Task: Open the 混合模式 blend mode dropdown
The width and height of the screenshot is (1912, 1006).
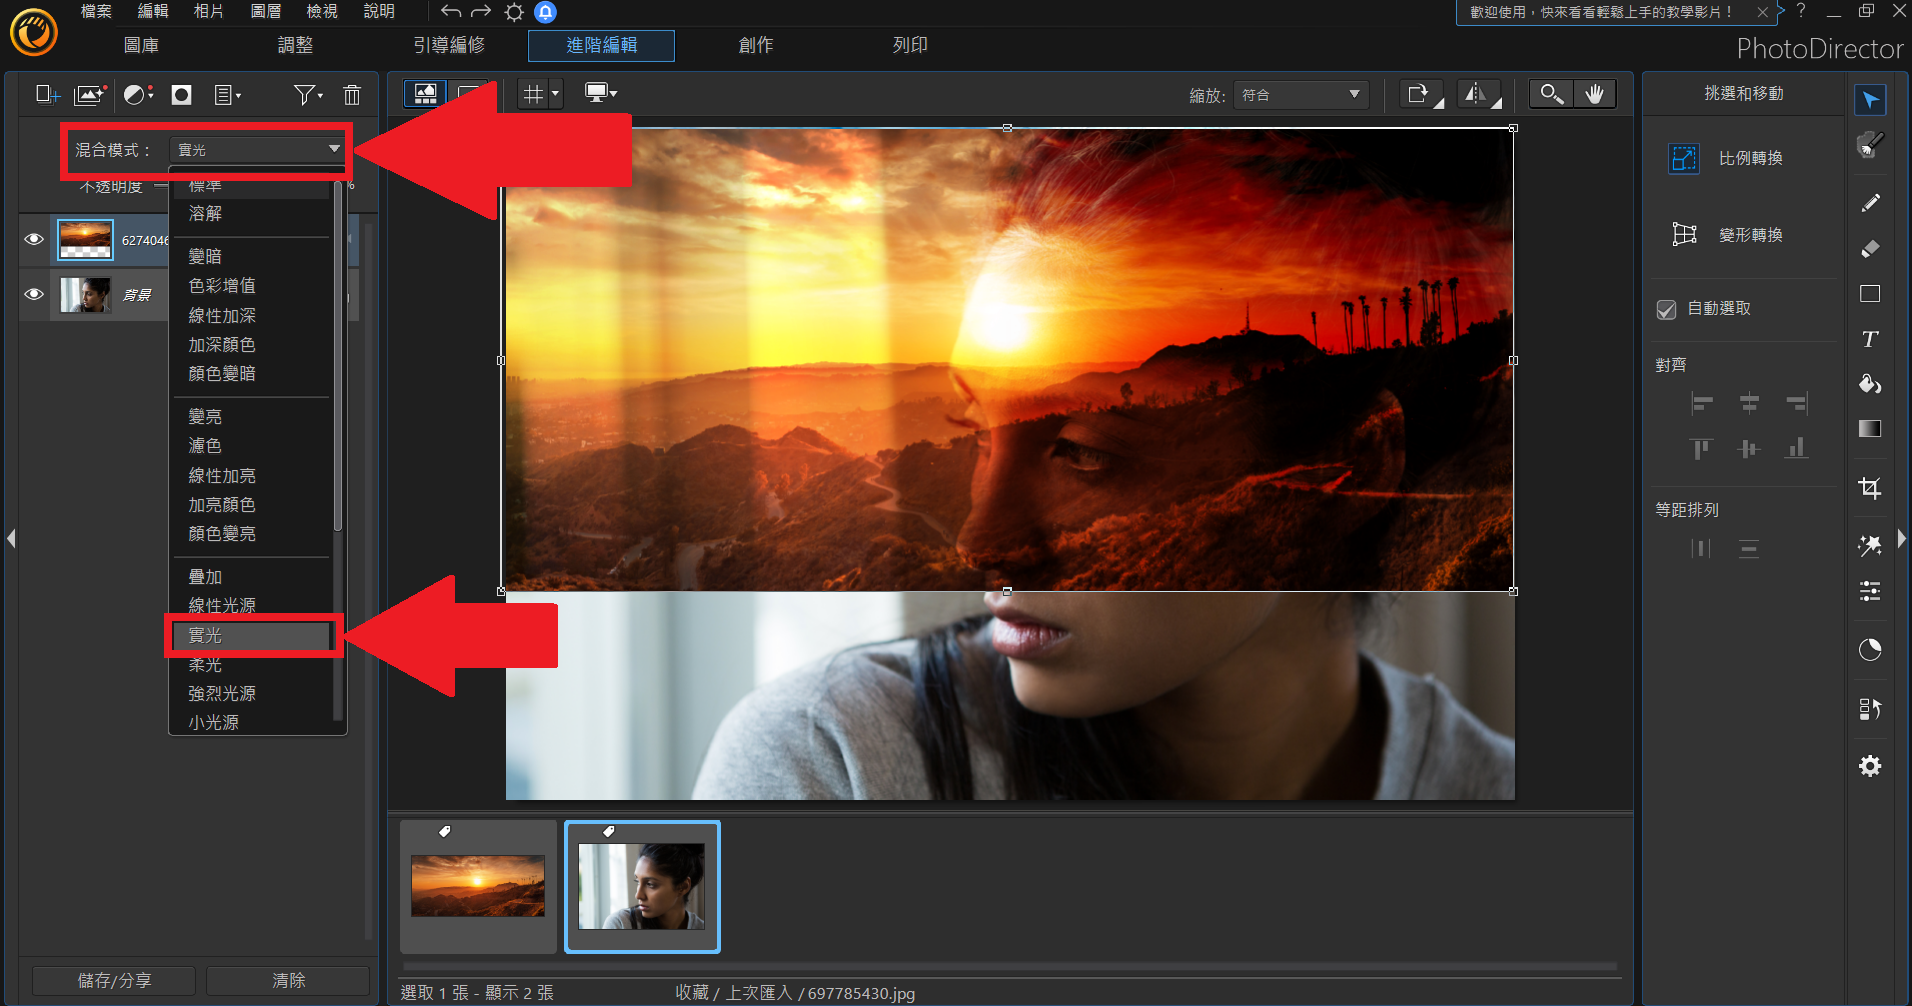Action: pyautogui.click(x=258, y=150)
